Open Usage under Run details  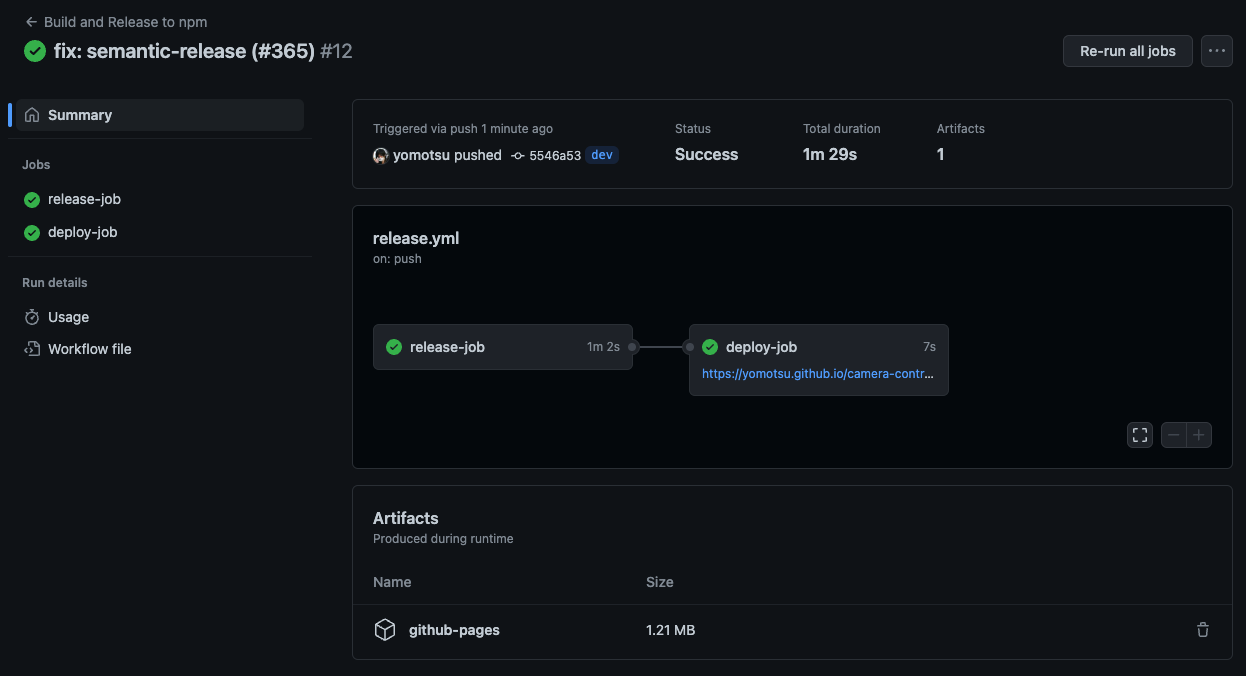pos(68,317)
